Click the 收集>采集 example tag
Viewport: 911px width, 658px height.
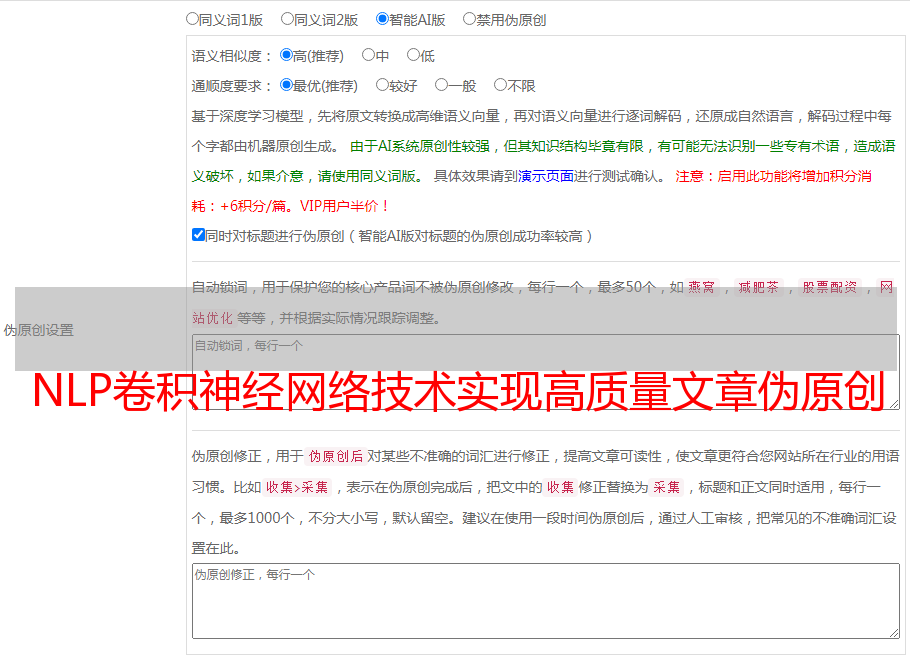[297, 487]
